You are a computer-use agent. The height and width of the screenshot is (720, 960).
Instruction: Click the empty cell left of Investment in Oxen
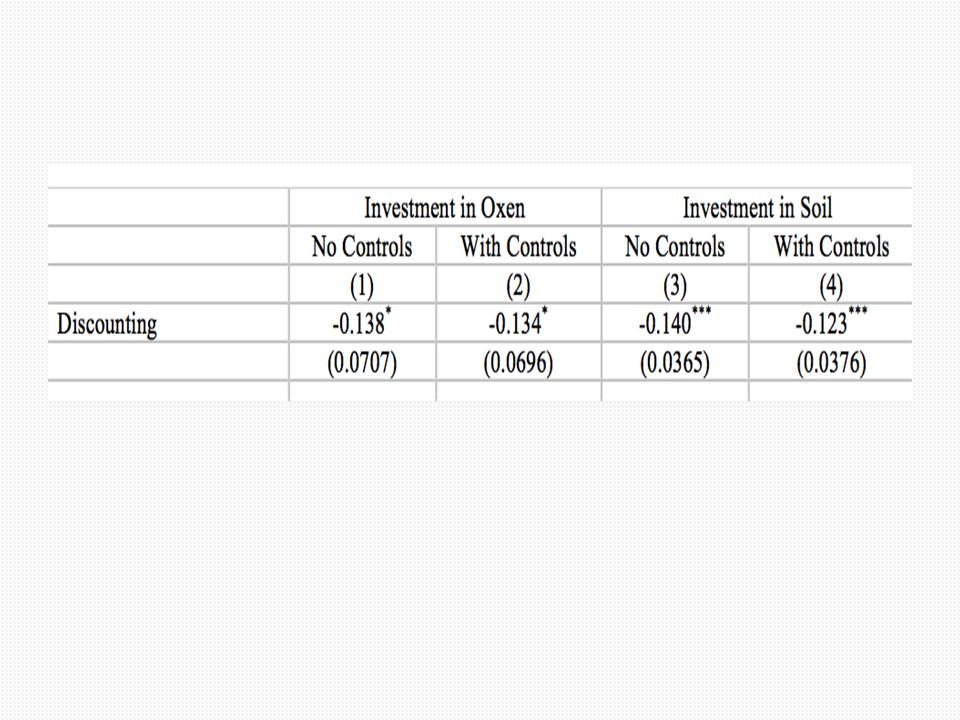[168, 208]
